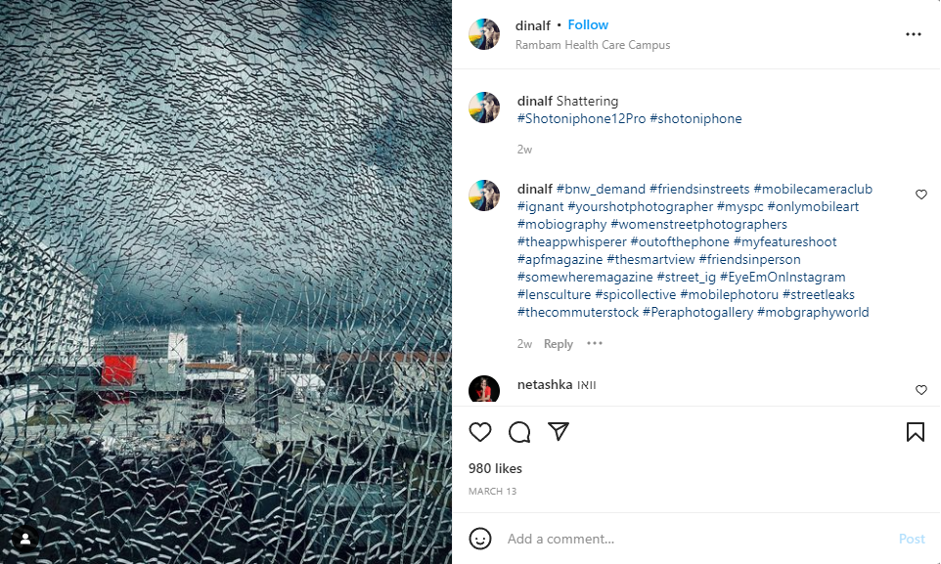Click the Post comment button

912,539
